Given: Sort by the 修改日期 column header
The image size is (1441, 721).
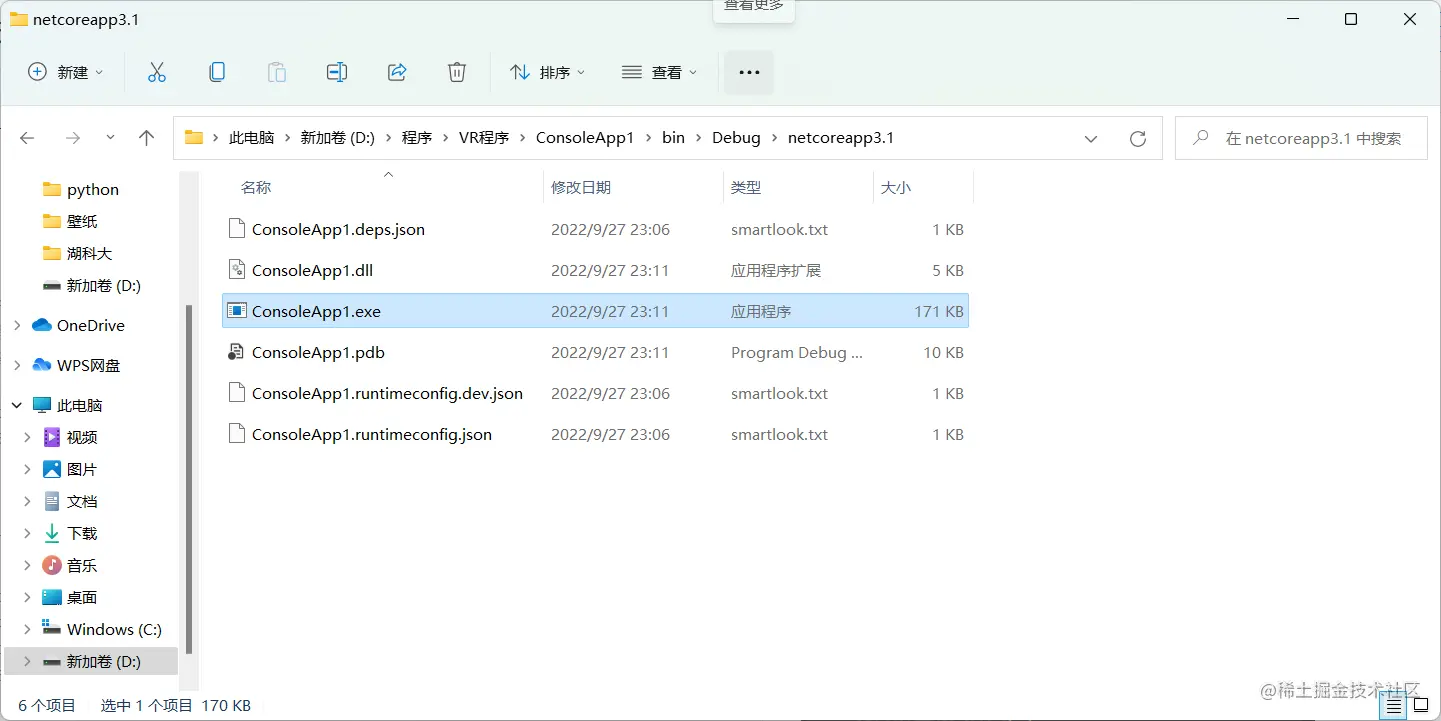Looking at the screenshot, I should coord(581,187).
